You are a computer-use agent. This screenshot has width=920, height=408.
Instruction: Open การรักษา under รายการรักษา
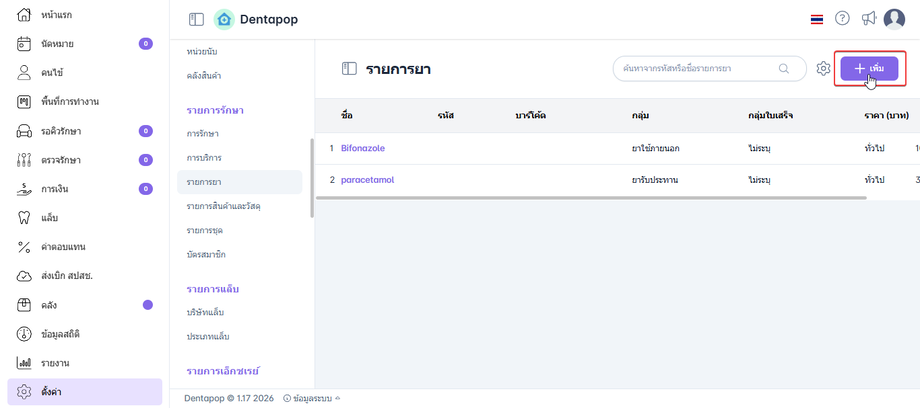[203, 134]
